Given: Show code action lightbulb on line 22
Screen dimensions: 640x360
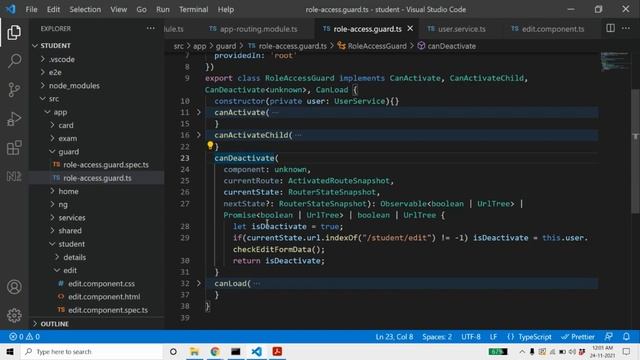Looking at the screenshot, I should (x=210, y=145).
